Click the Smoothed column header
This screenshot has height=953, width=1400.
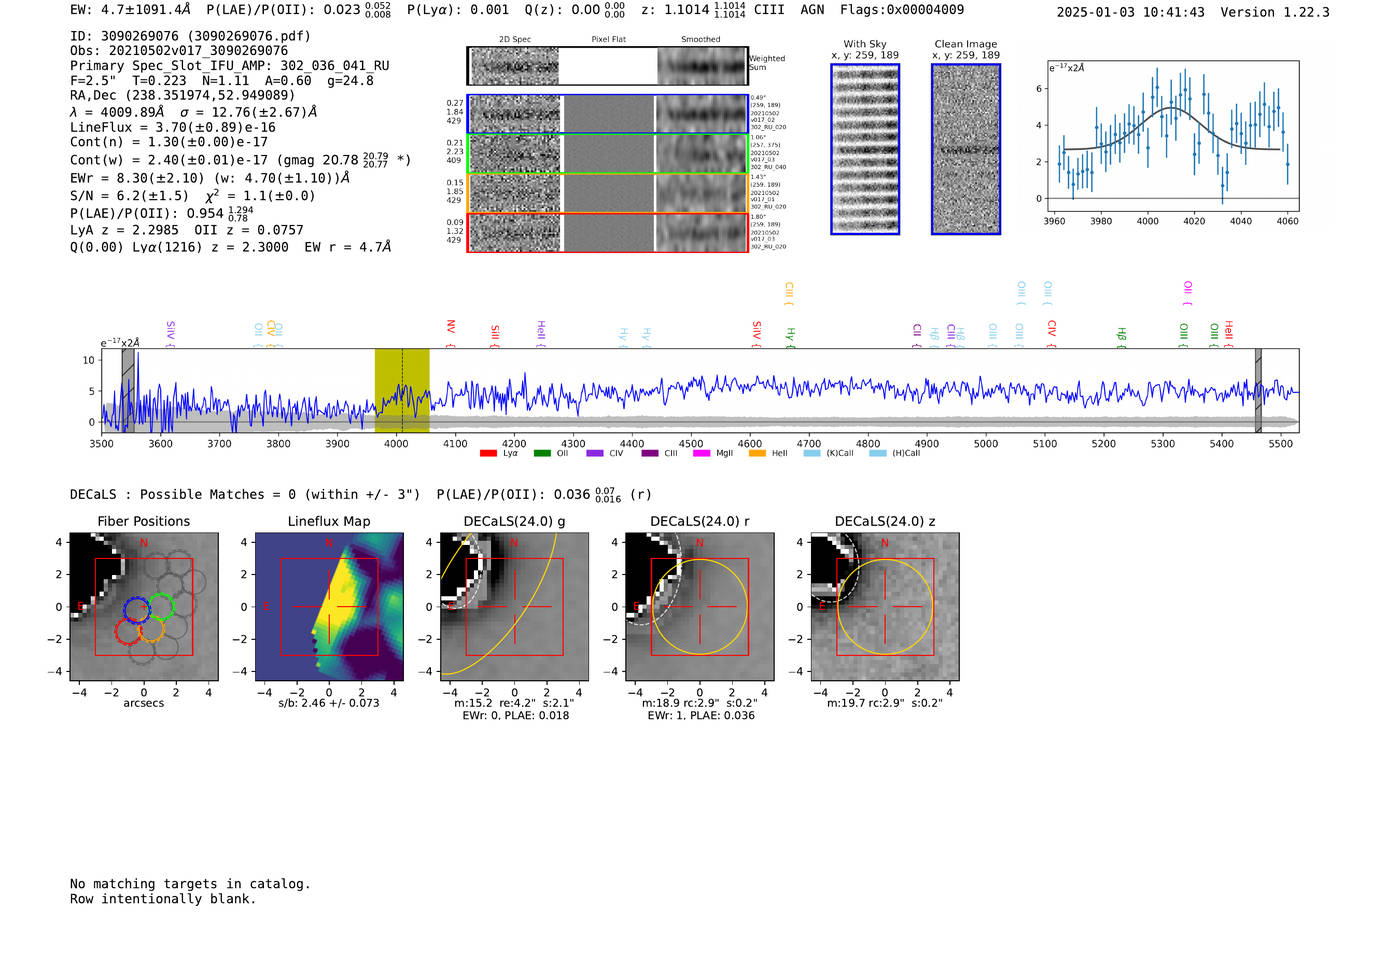pos(700,40)
